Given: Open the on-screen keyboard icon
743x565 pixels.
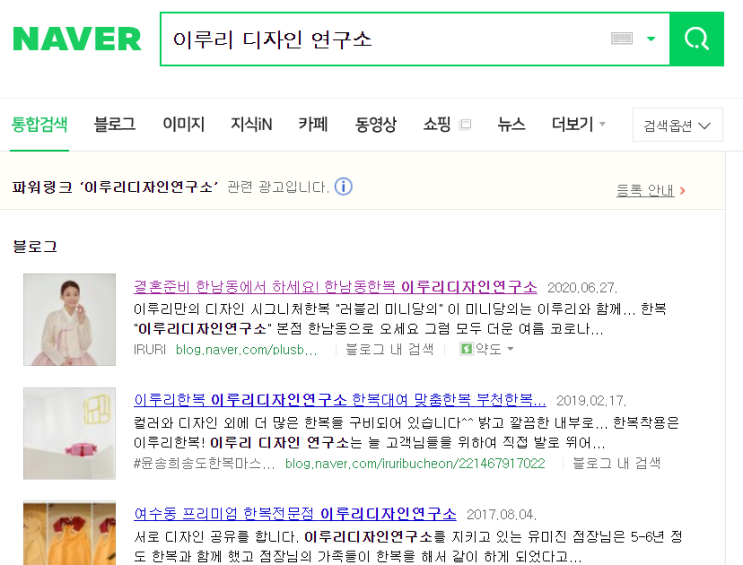Looking at the screenshot, I should pos(622,38).
